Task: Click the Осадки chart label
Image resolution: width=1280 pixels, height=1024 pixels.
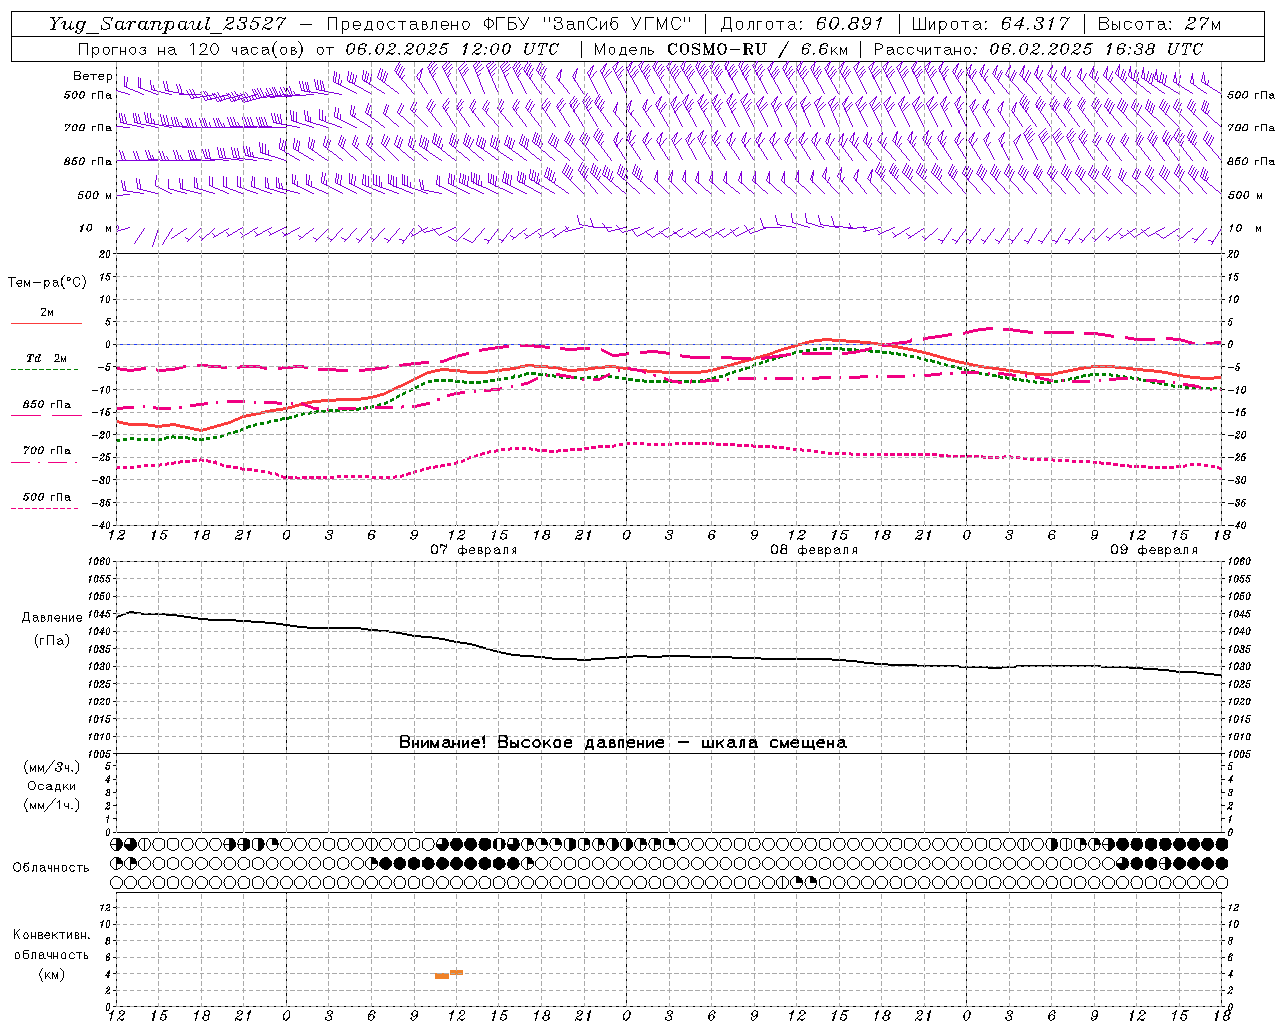Action: coord(52,786)
